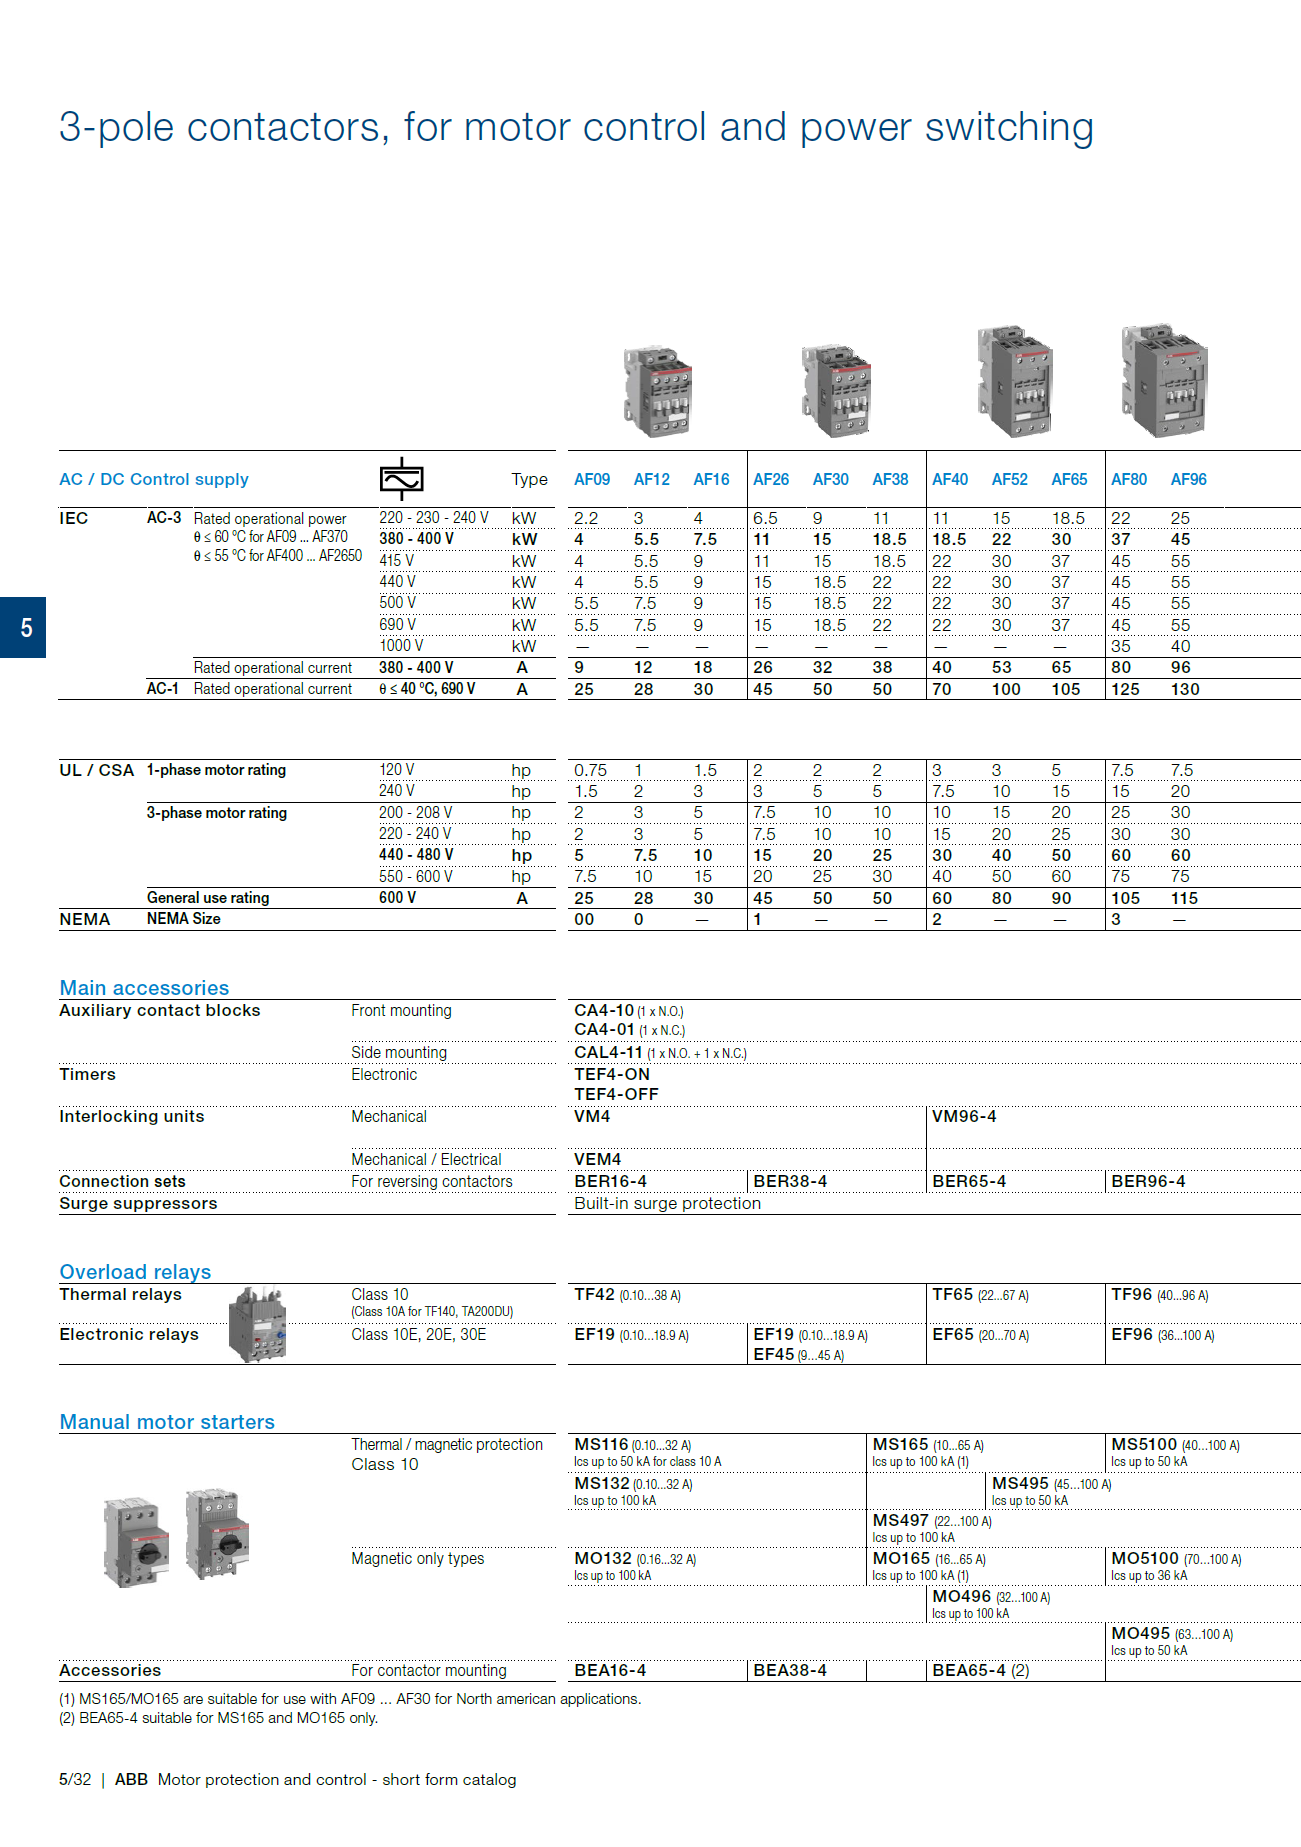Select the contactor photo above AF80–AF96
The image size is (1301, 1847).
click(x=1164, y=380)
